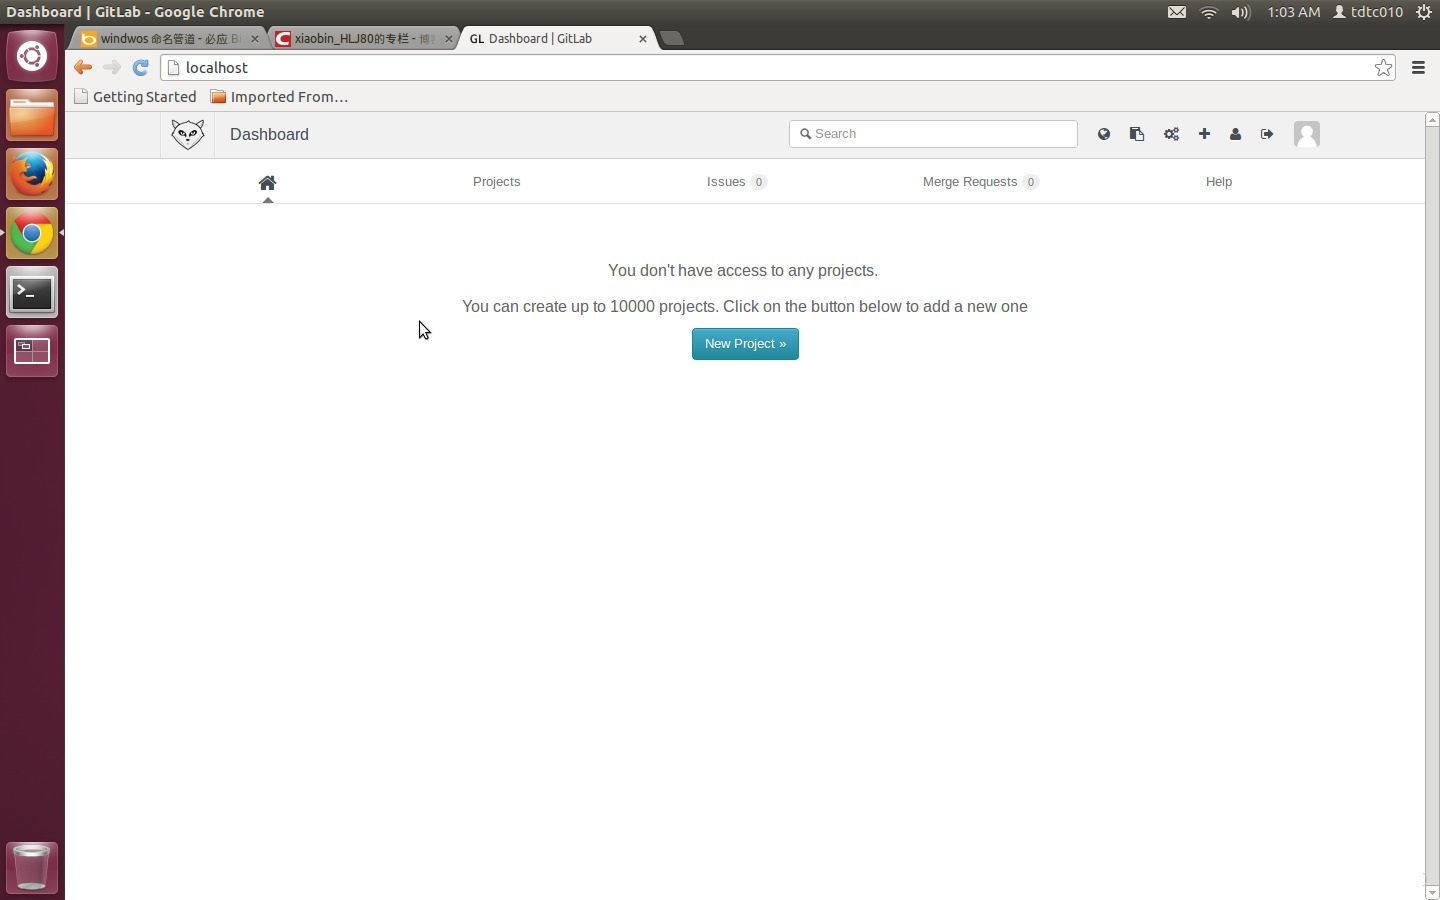Click the plus icon to create new project
1440x900 pixels.
pyautogui.click(x=1203, y=134)
